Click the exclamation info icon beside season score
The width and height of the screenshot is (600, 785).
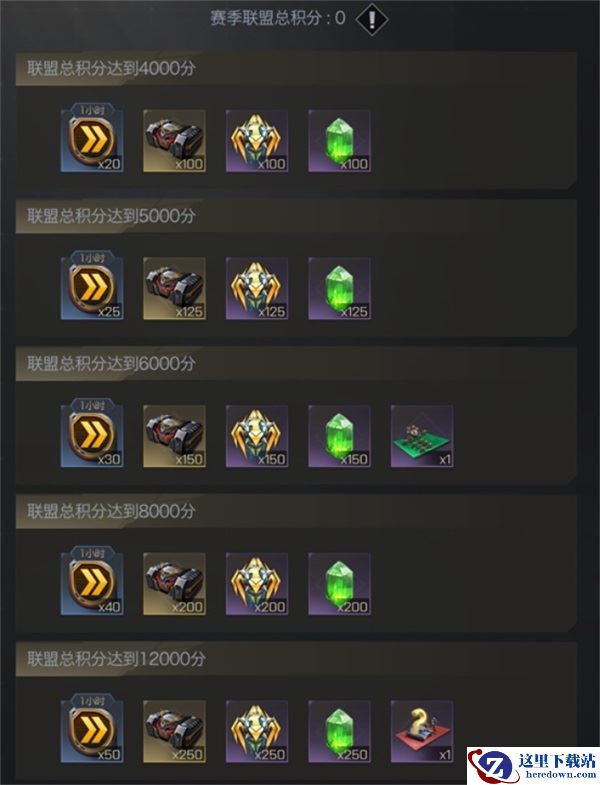[x=372, y=19]
